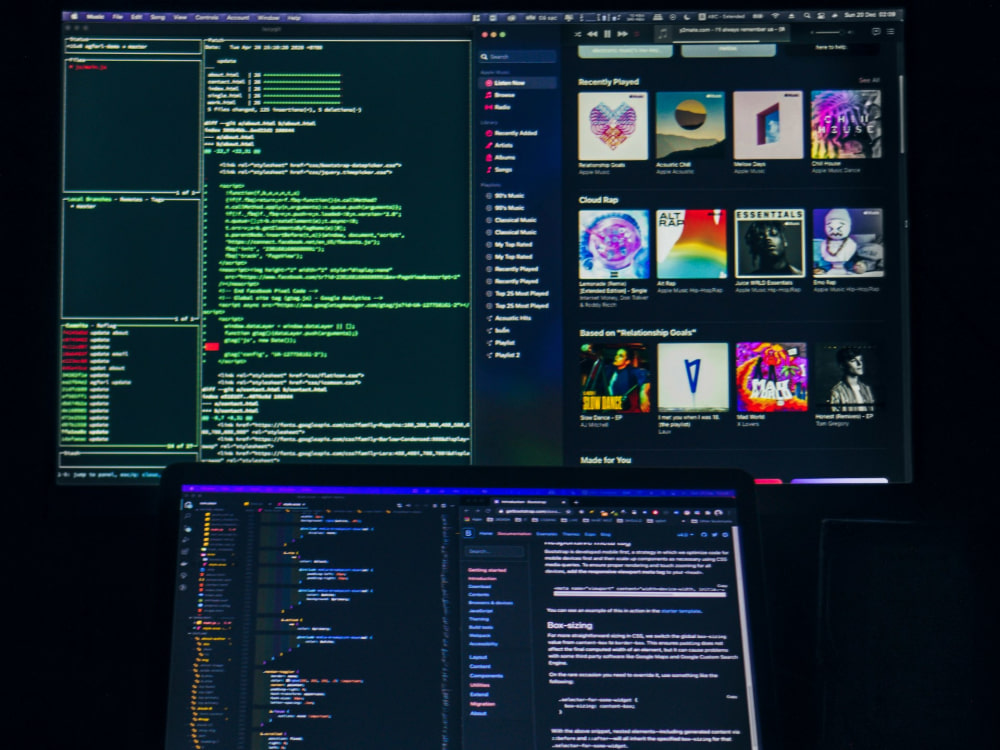The height and width of the screenshot is (750, 1000).
Task: Skip to previous track in Music
Action: click(x=592, y=34)
